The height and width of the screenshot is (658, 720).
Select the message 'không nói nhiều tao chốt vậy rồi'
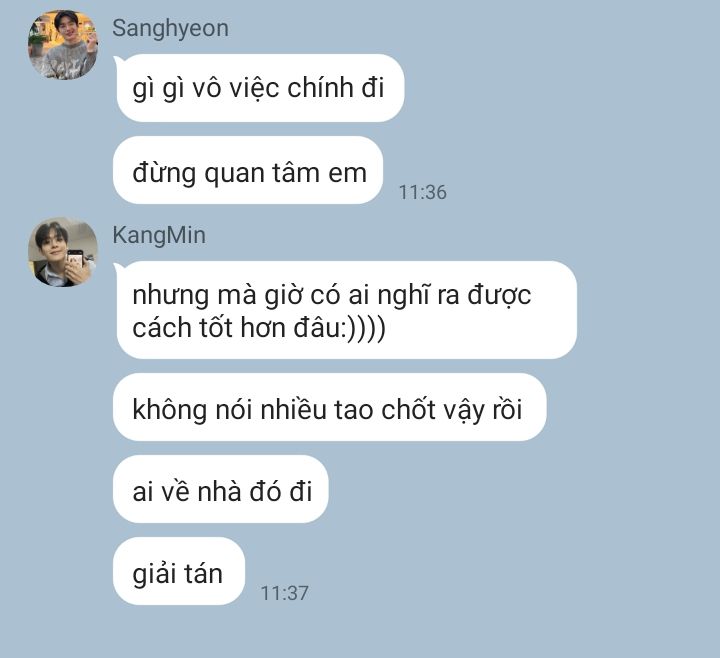(330, 407)
